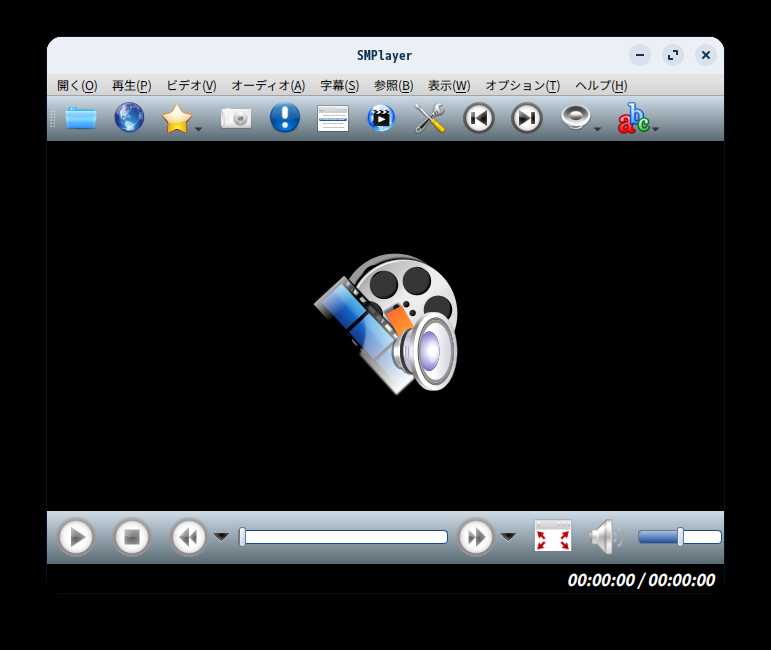The height and width of the screenshot is (650, 771).
Task: Start playback with the Play button
Action: click(x=76, y=537)
